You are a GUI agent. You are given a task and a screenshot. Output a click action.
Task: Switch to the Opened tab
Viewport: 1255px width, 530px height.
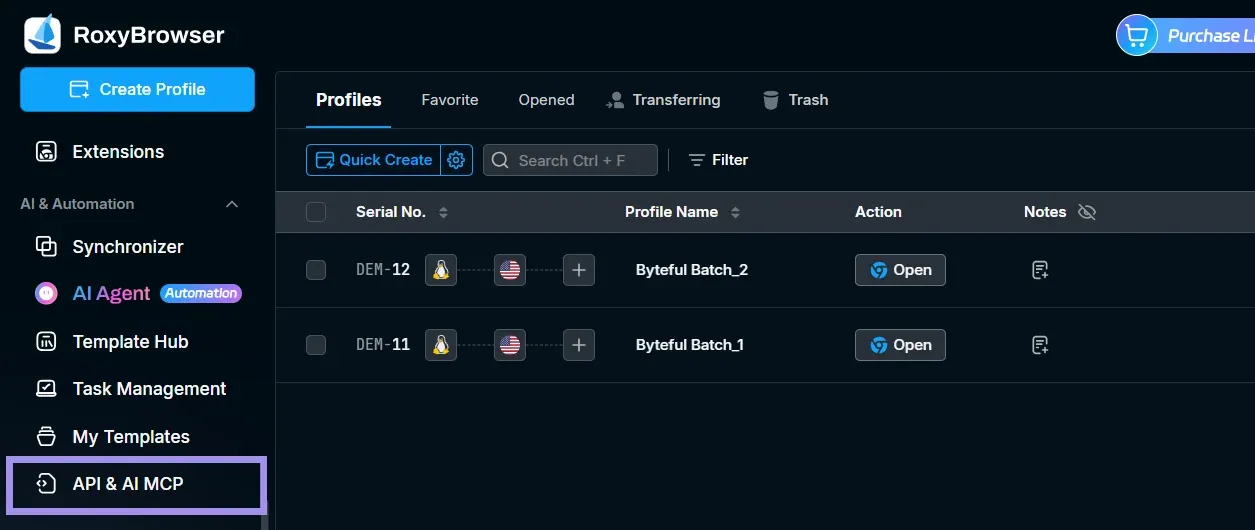[x=546, y=100]
